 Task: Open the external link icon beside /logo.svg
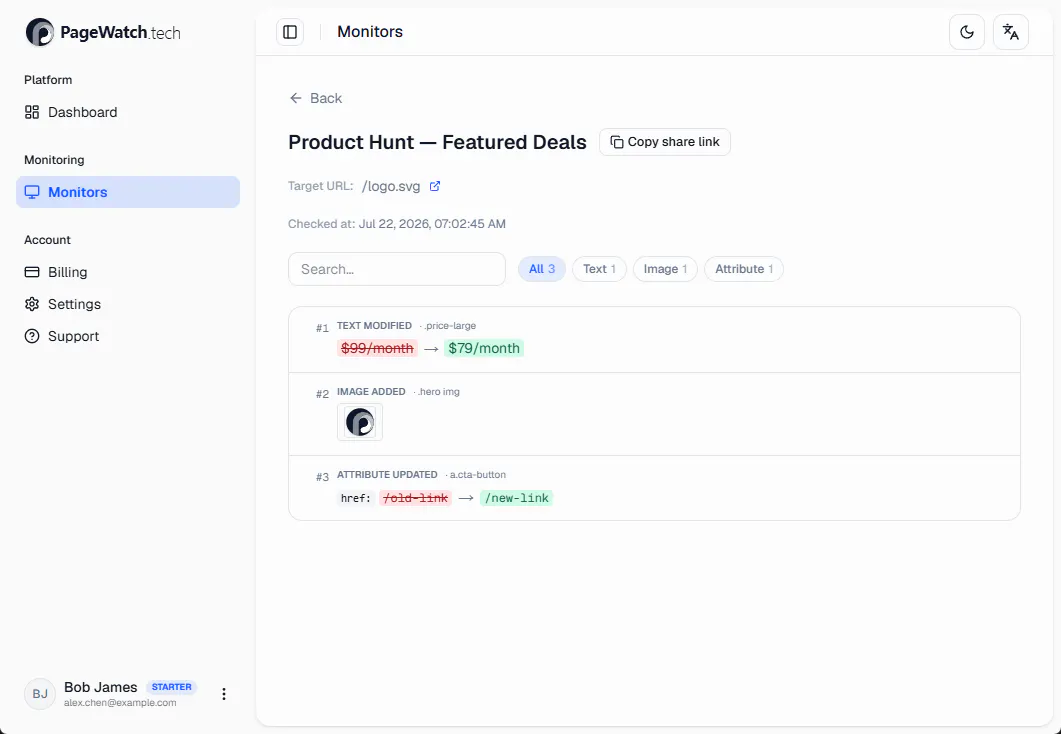(x=435, y=186)
